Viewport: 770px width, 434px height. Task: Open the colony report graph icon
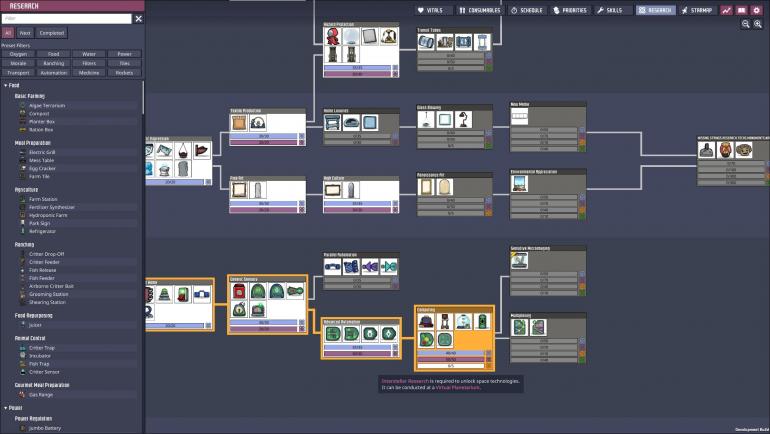click(x=727, y=9)
